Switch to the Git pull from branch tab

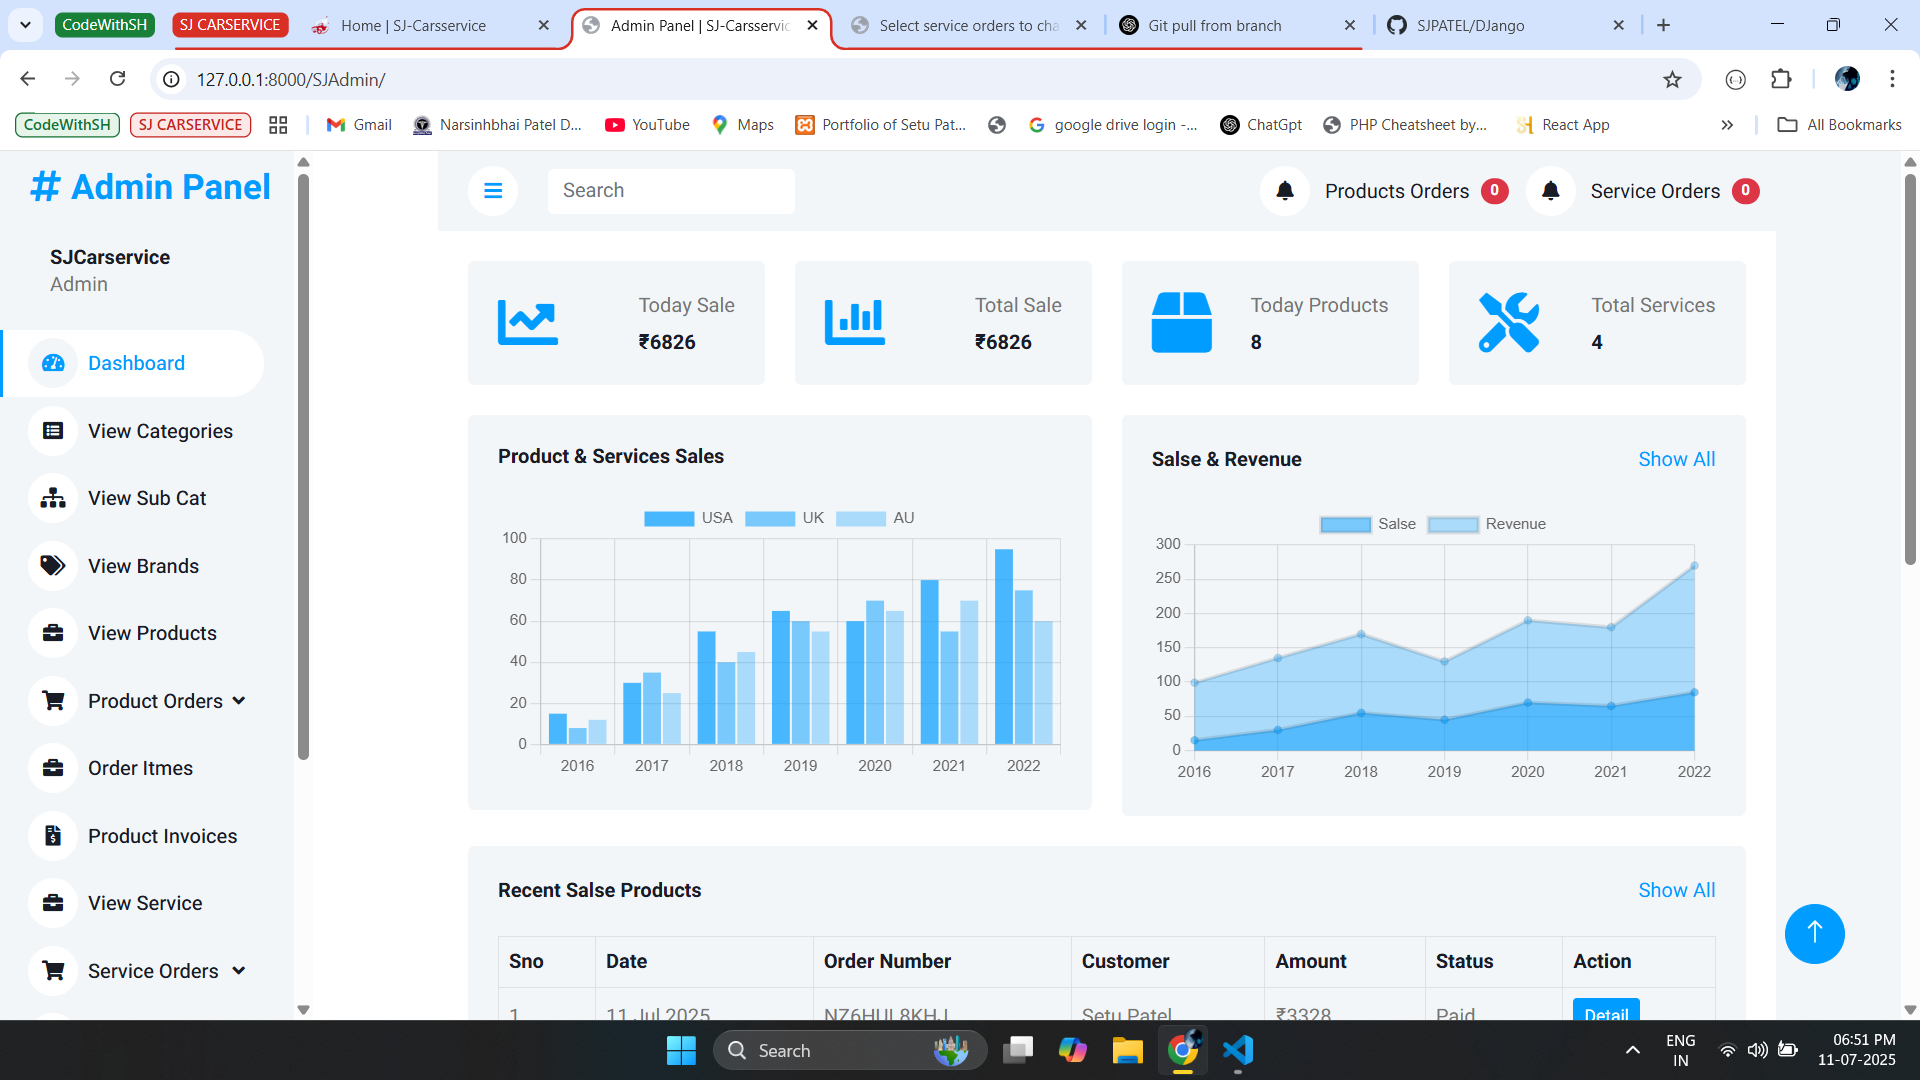(x=1214, y=25)
